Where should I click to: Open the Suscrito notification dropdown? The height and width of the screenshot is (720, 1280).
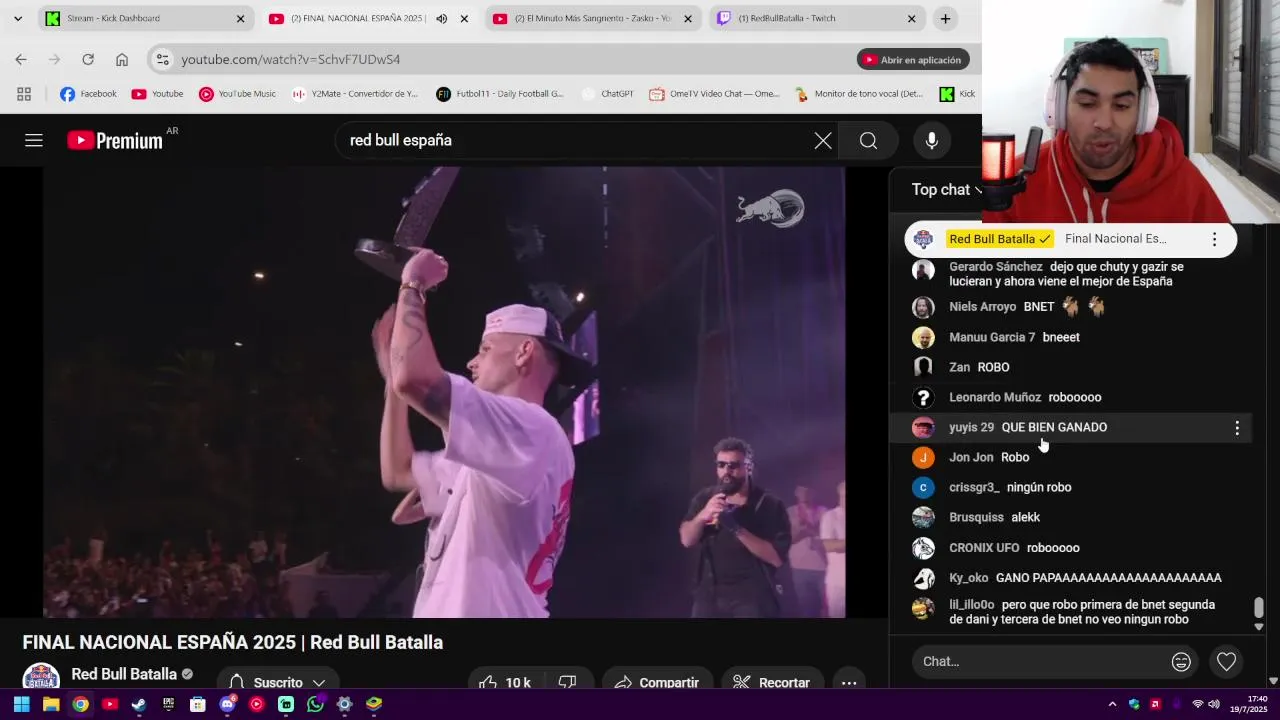(x=278, y=683)
